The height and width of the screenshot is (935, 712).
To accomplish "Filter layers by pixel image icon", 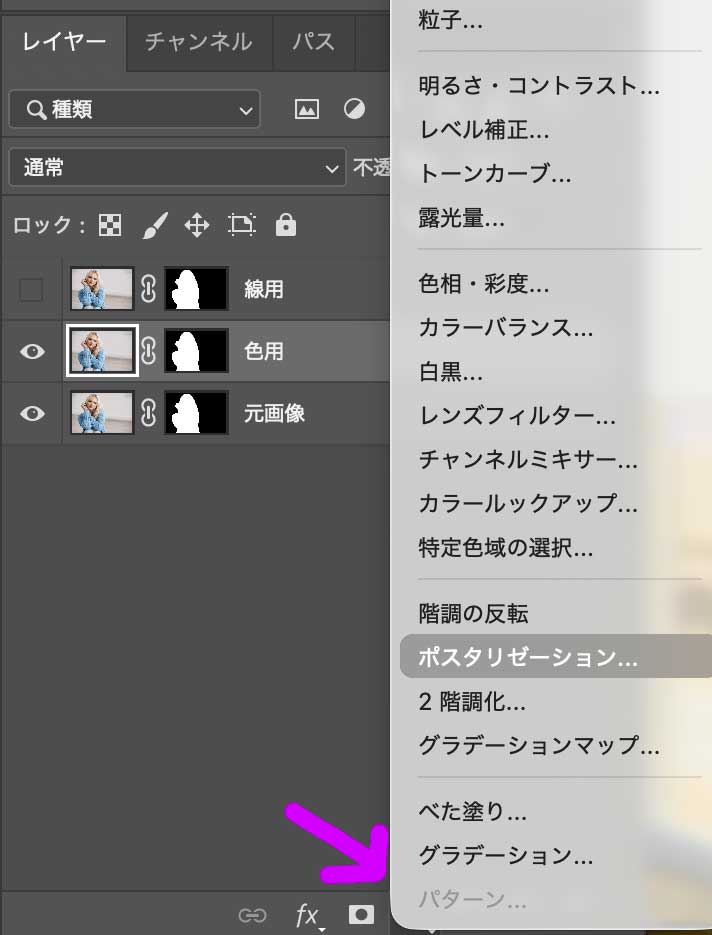I will tap(307, 109).
